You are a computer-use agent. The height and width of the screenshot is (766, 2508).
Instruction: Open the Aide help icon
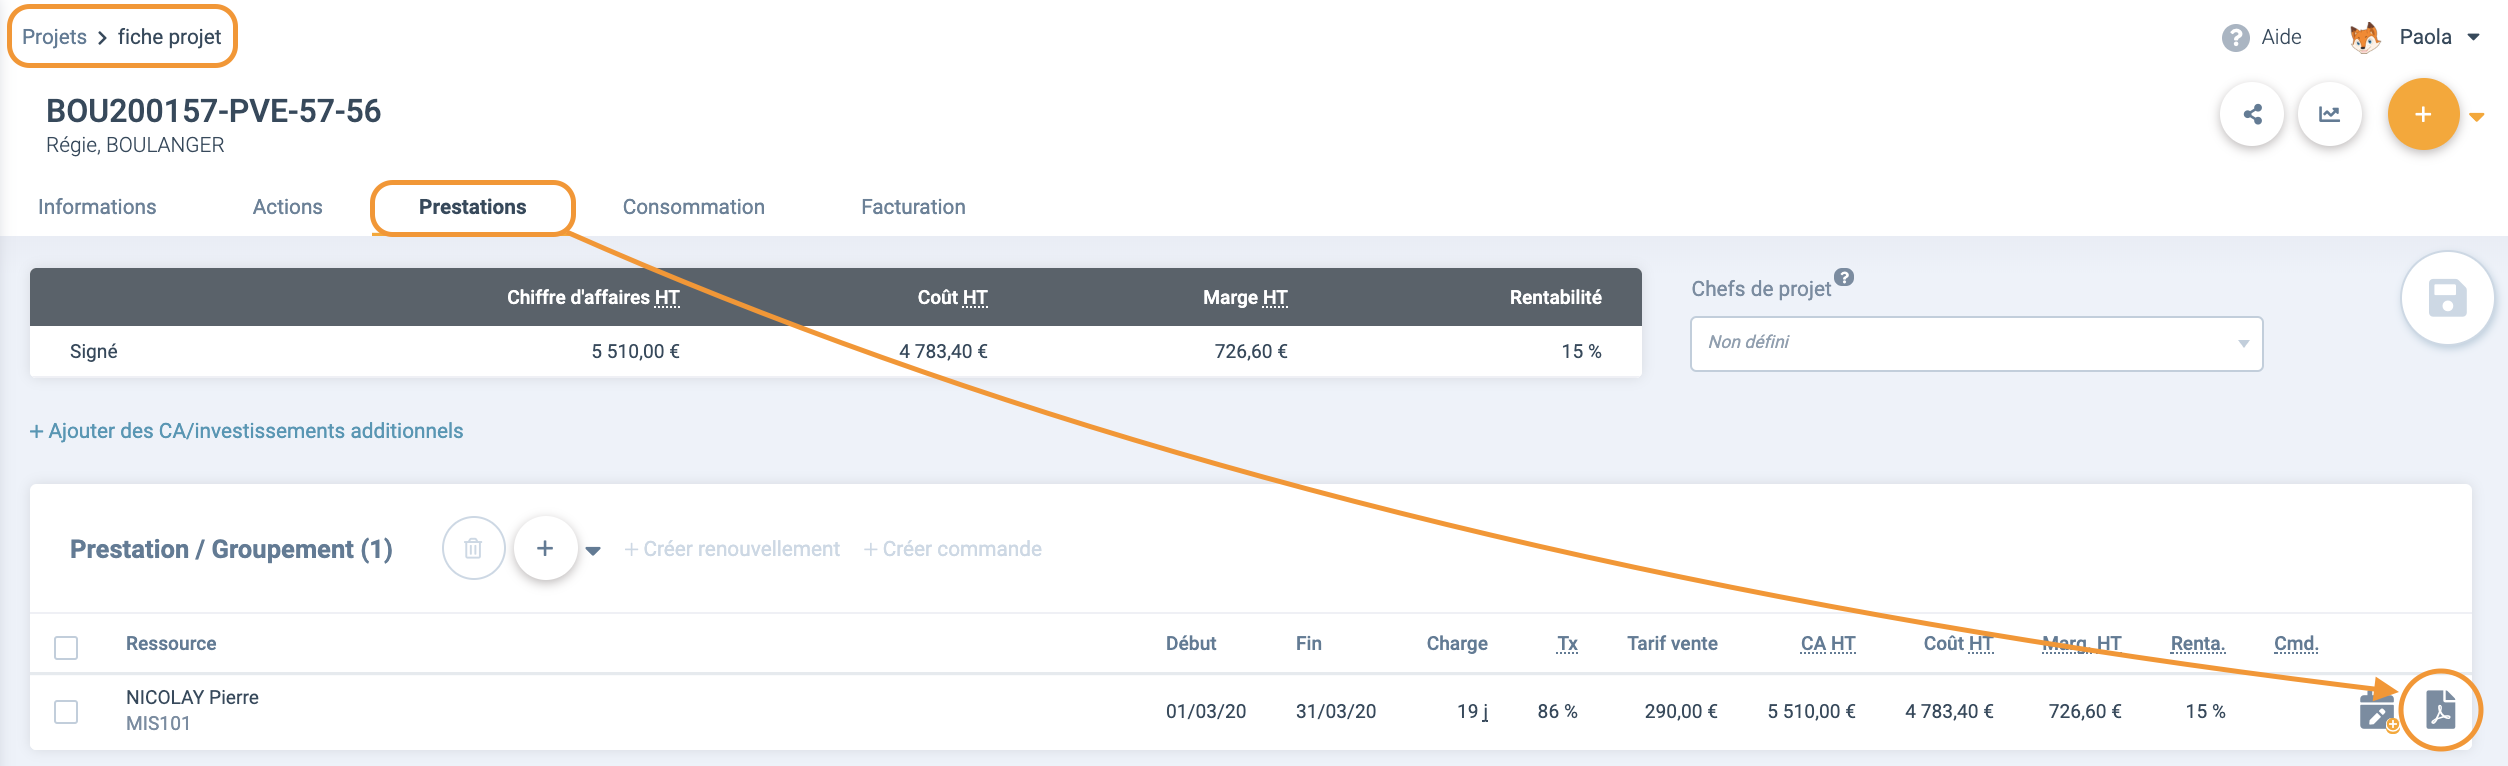point(2235,38)
